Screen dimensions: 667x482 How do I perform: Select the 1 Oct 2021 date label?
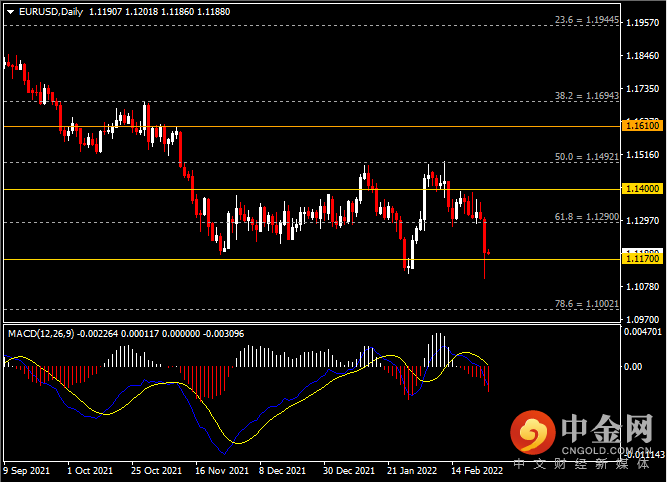click(x=90, y=471)
